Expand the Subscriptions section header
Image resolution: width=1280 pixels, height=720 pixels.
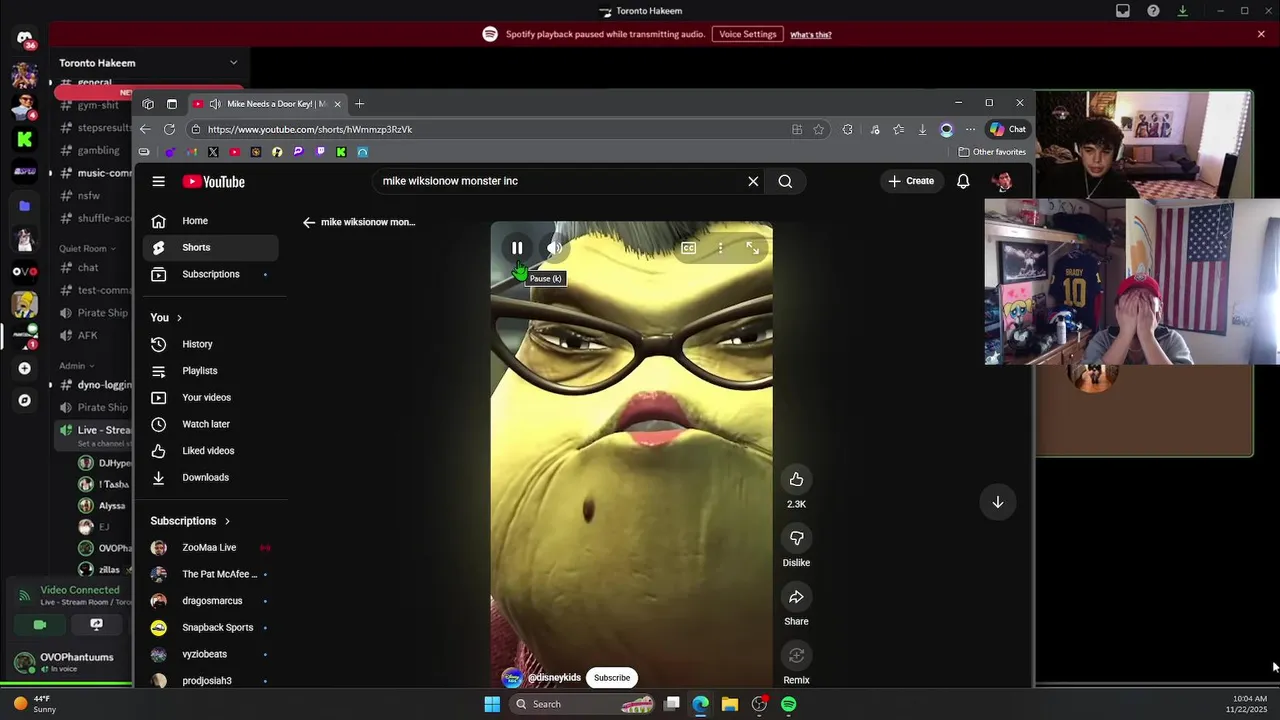pyautogui.click(x=190, y=521)
